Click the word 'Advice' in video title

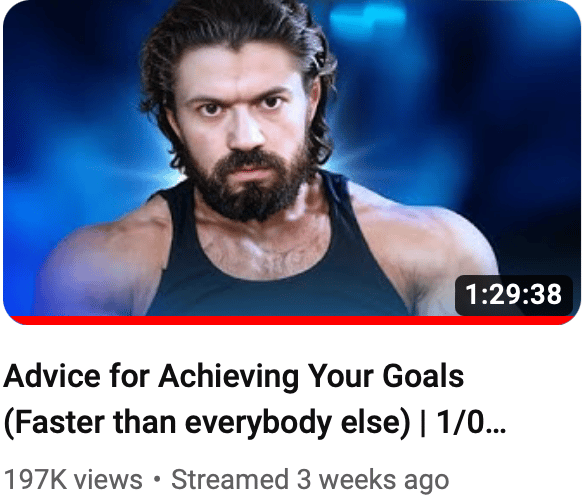52,375
